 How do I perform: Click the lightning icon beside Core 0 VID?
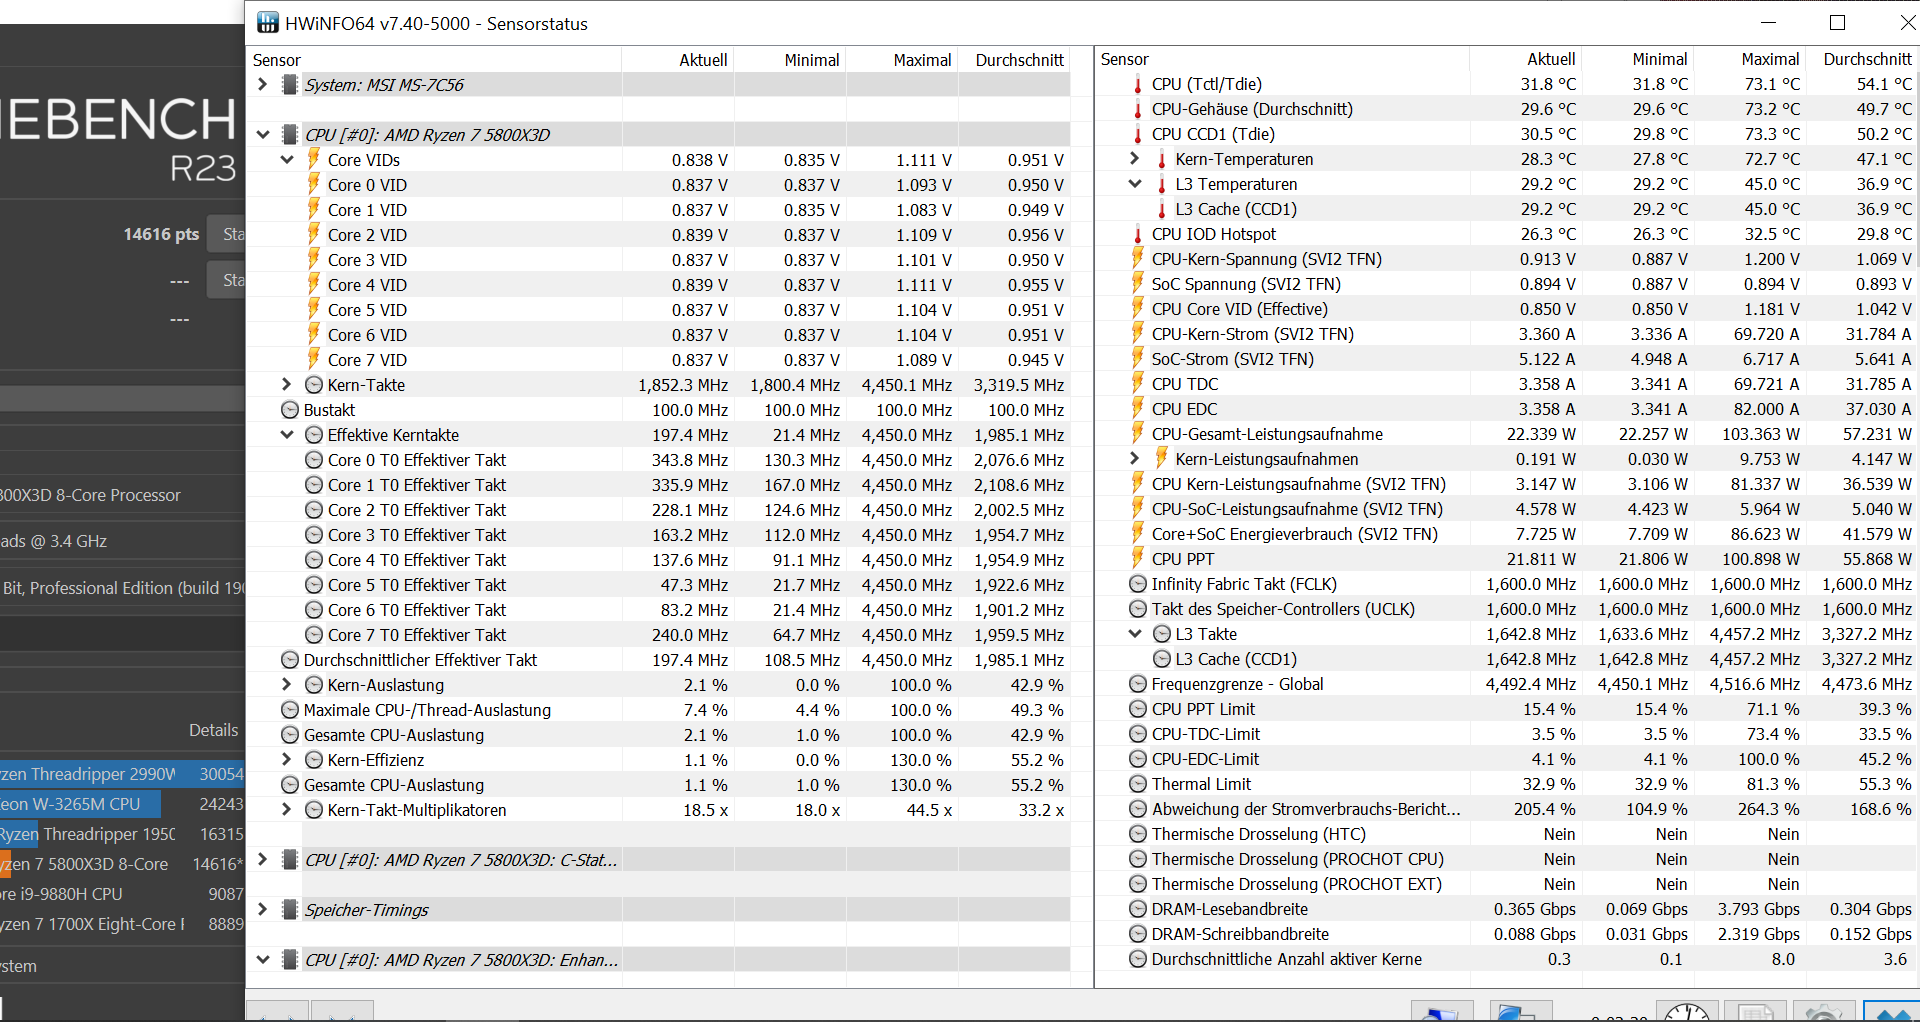point(314,184)
